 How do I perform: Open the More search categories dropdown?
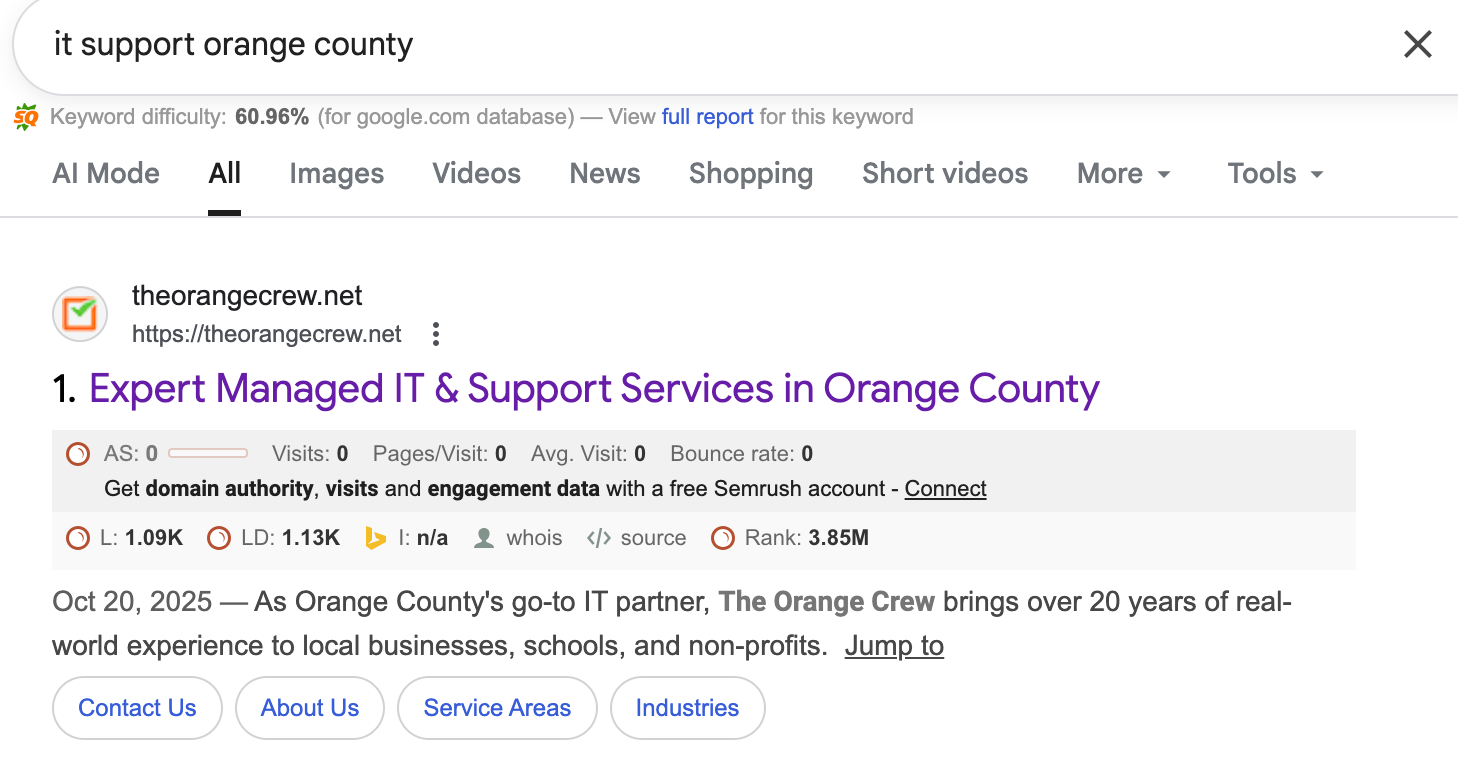click(x=1122, y=173)
